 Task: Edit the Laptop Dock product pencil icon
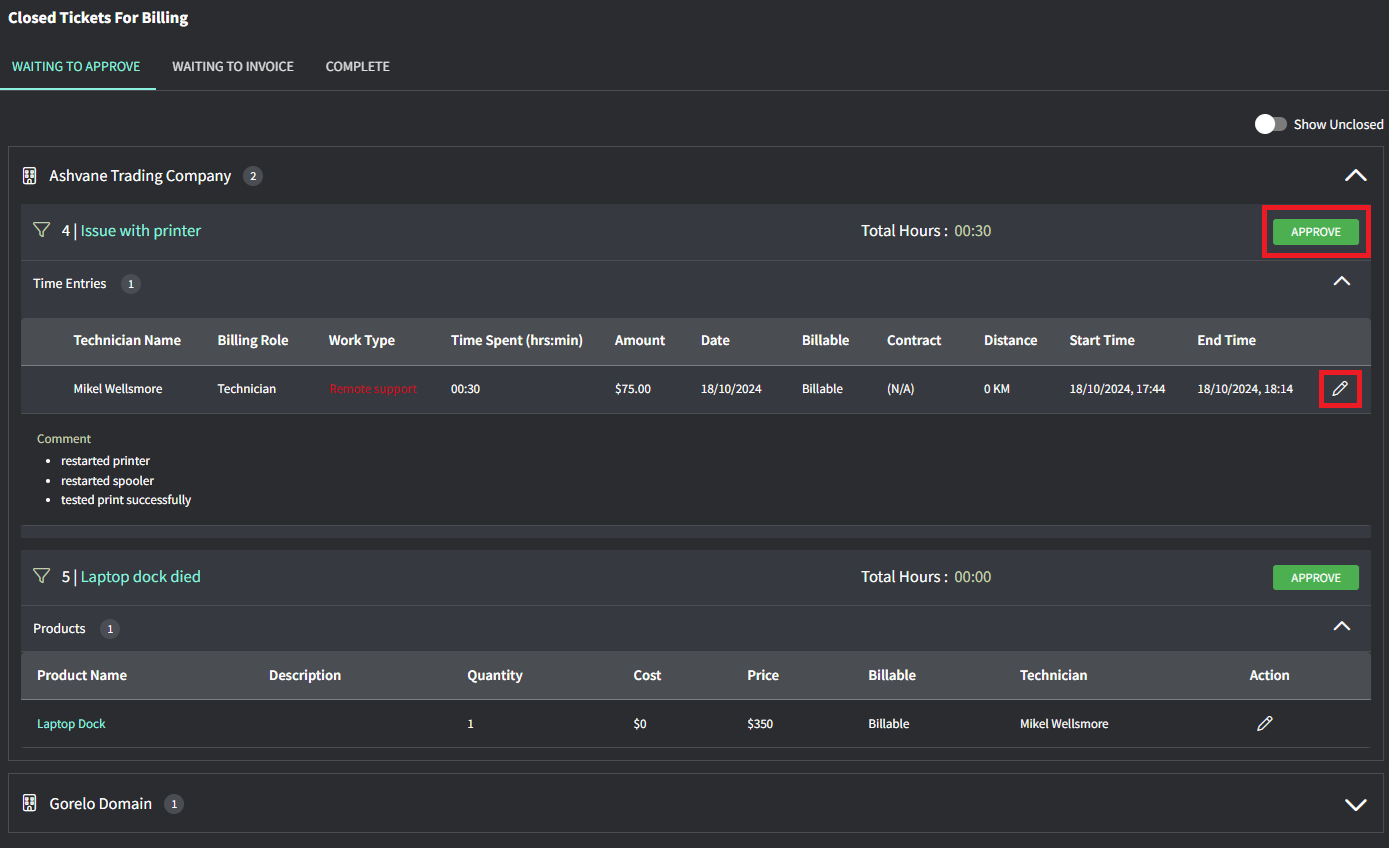pos(1265,723)
